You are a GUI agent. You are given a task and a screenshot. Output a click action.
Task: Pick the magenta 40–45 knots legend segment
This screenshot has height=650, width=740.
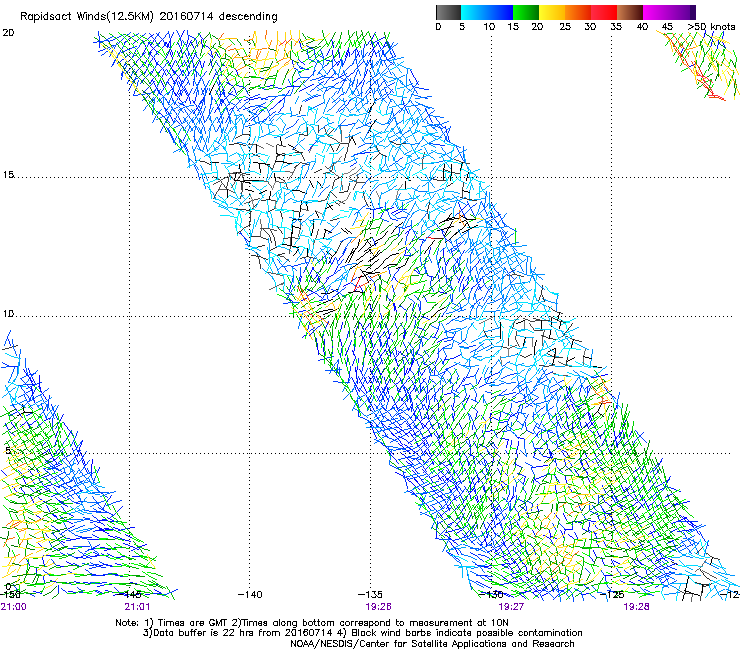tap(656, 12)
